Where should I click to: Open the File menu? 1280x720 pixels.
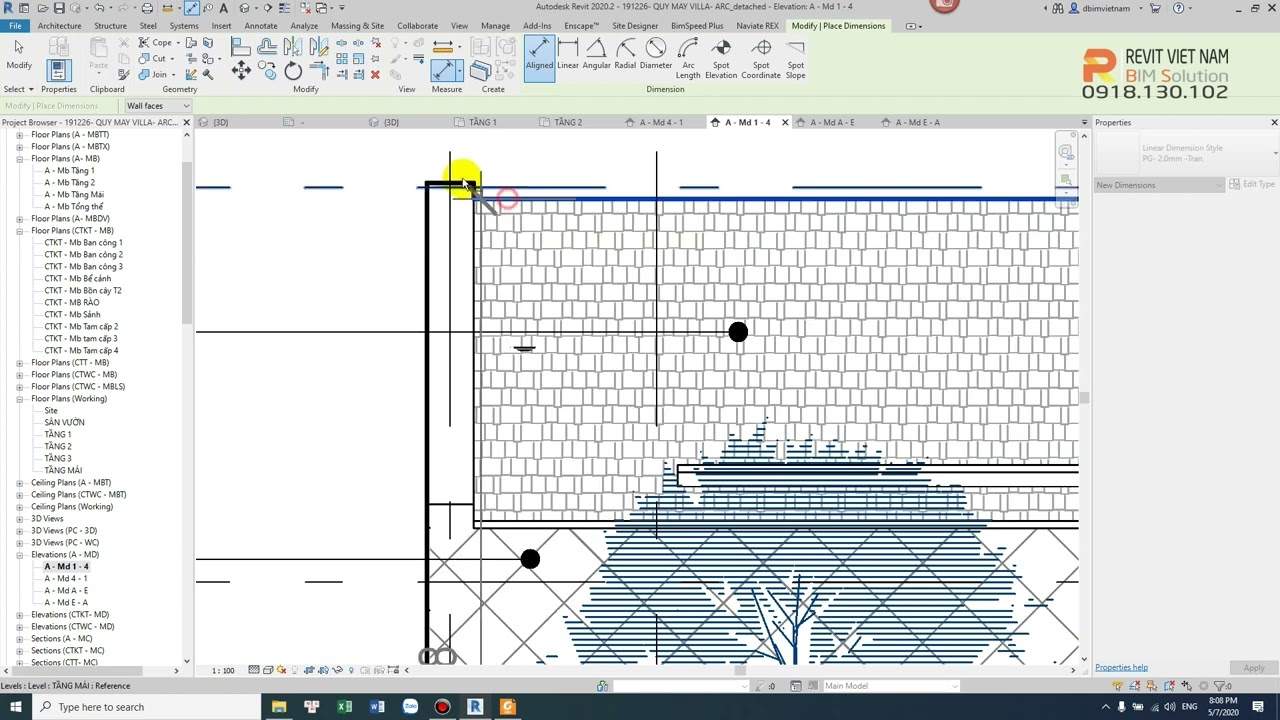point(15,26)
